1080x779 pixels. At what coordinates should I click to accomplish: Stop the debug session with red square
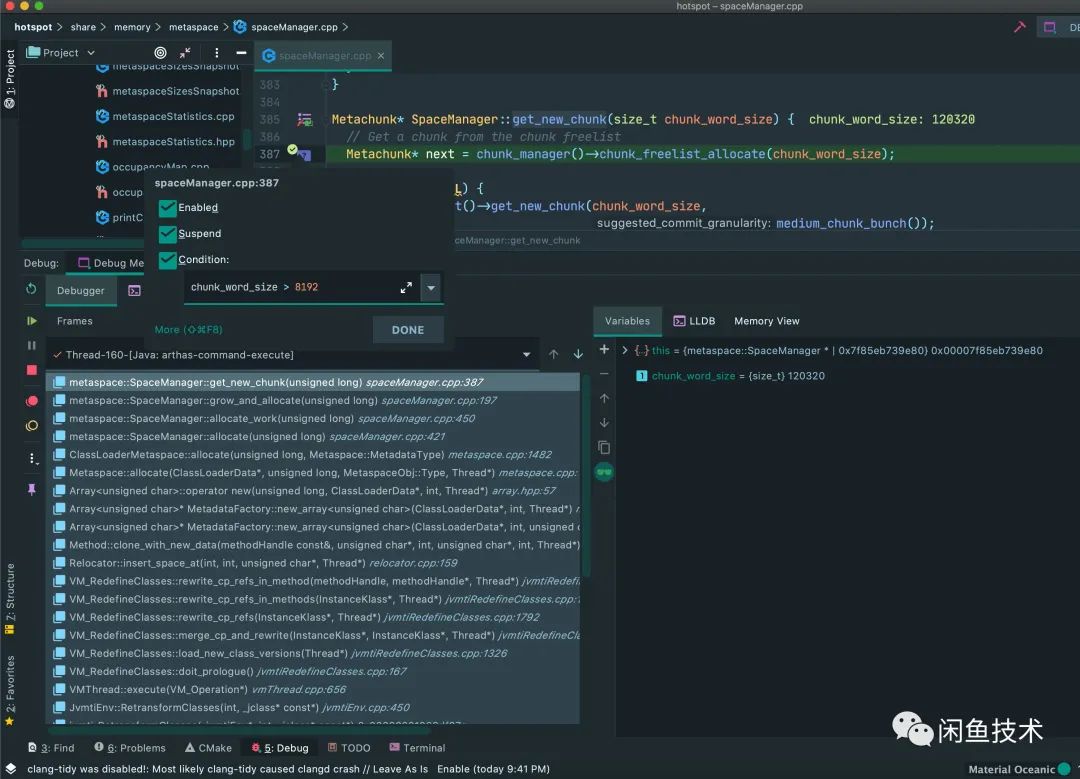click(x=32, y=370)
